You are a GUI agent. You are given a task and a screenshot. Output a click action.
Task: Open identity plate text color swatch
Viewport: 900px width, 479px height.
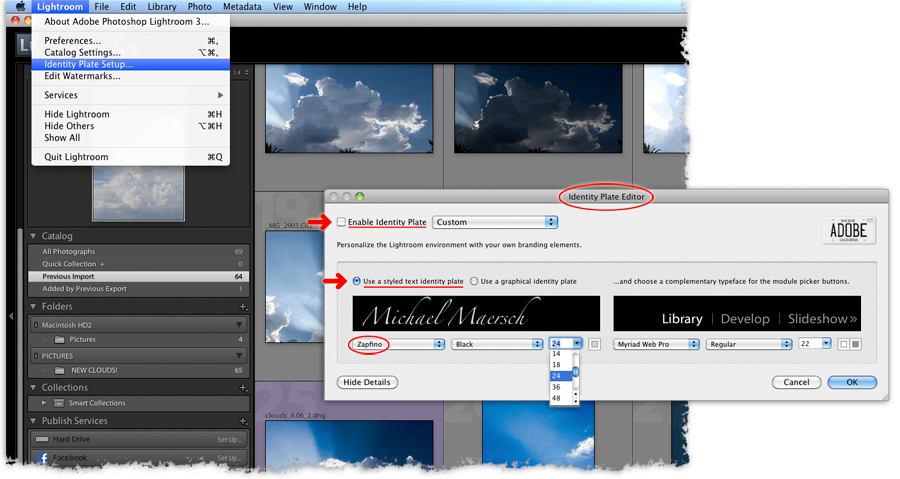point(595,344)
